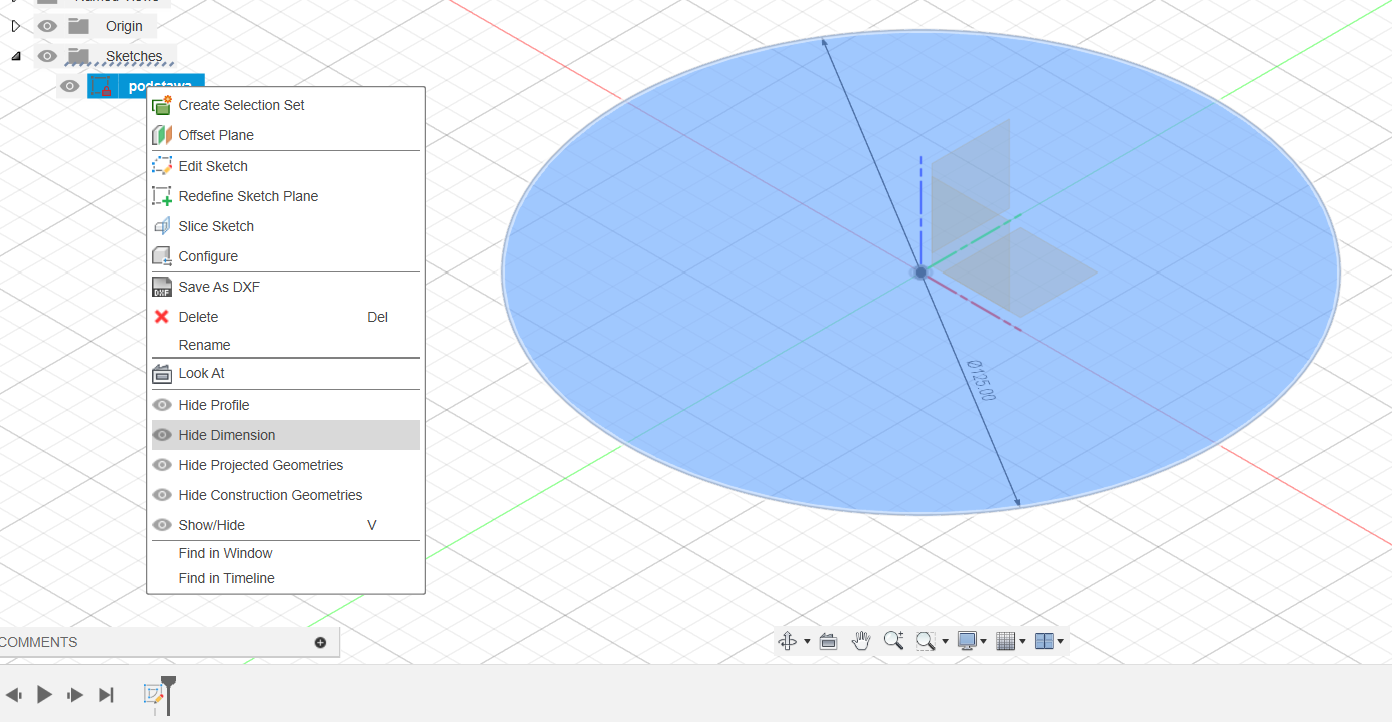Jump to end of timeline

[106, 694]
